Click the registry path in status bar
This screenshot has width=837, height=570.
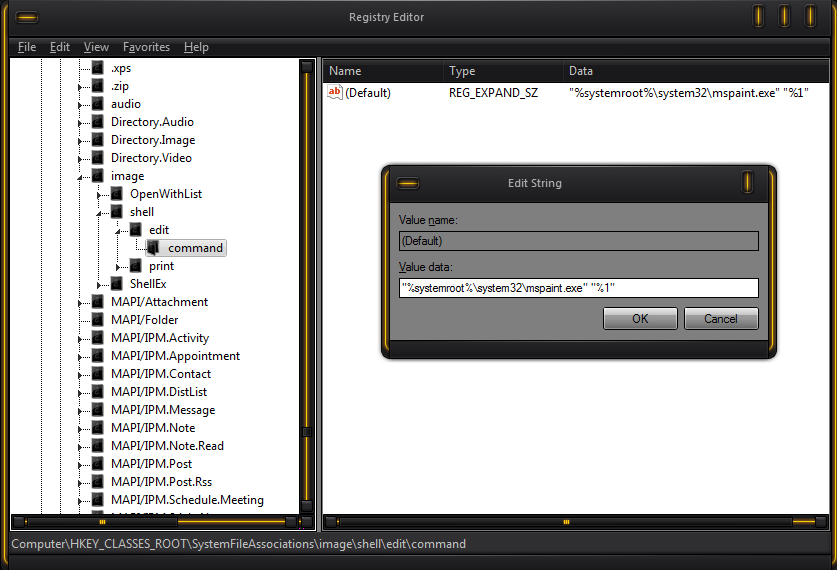[x=239, y=544]
